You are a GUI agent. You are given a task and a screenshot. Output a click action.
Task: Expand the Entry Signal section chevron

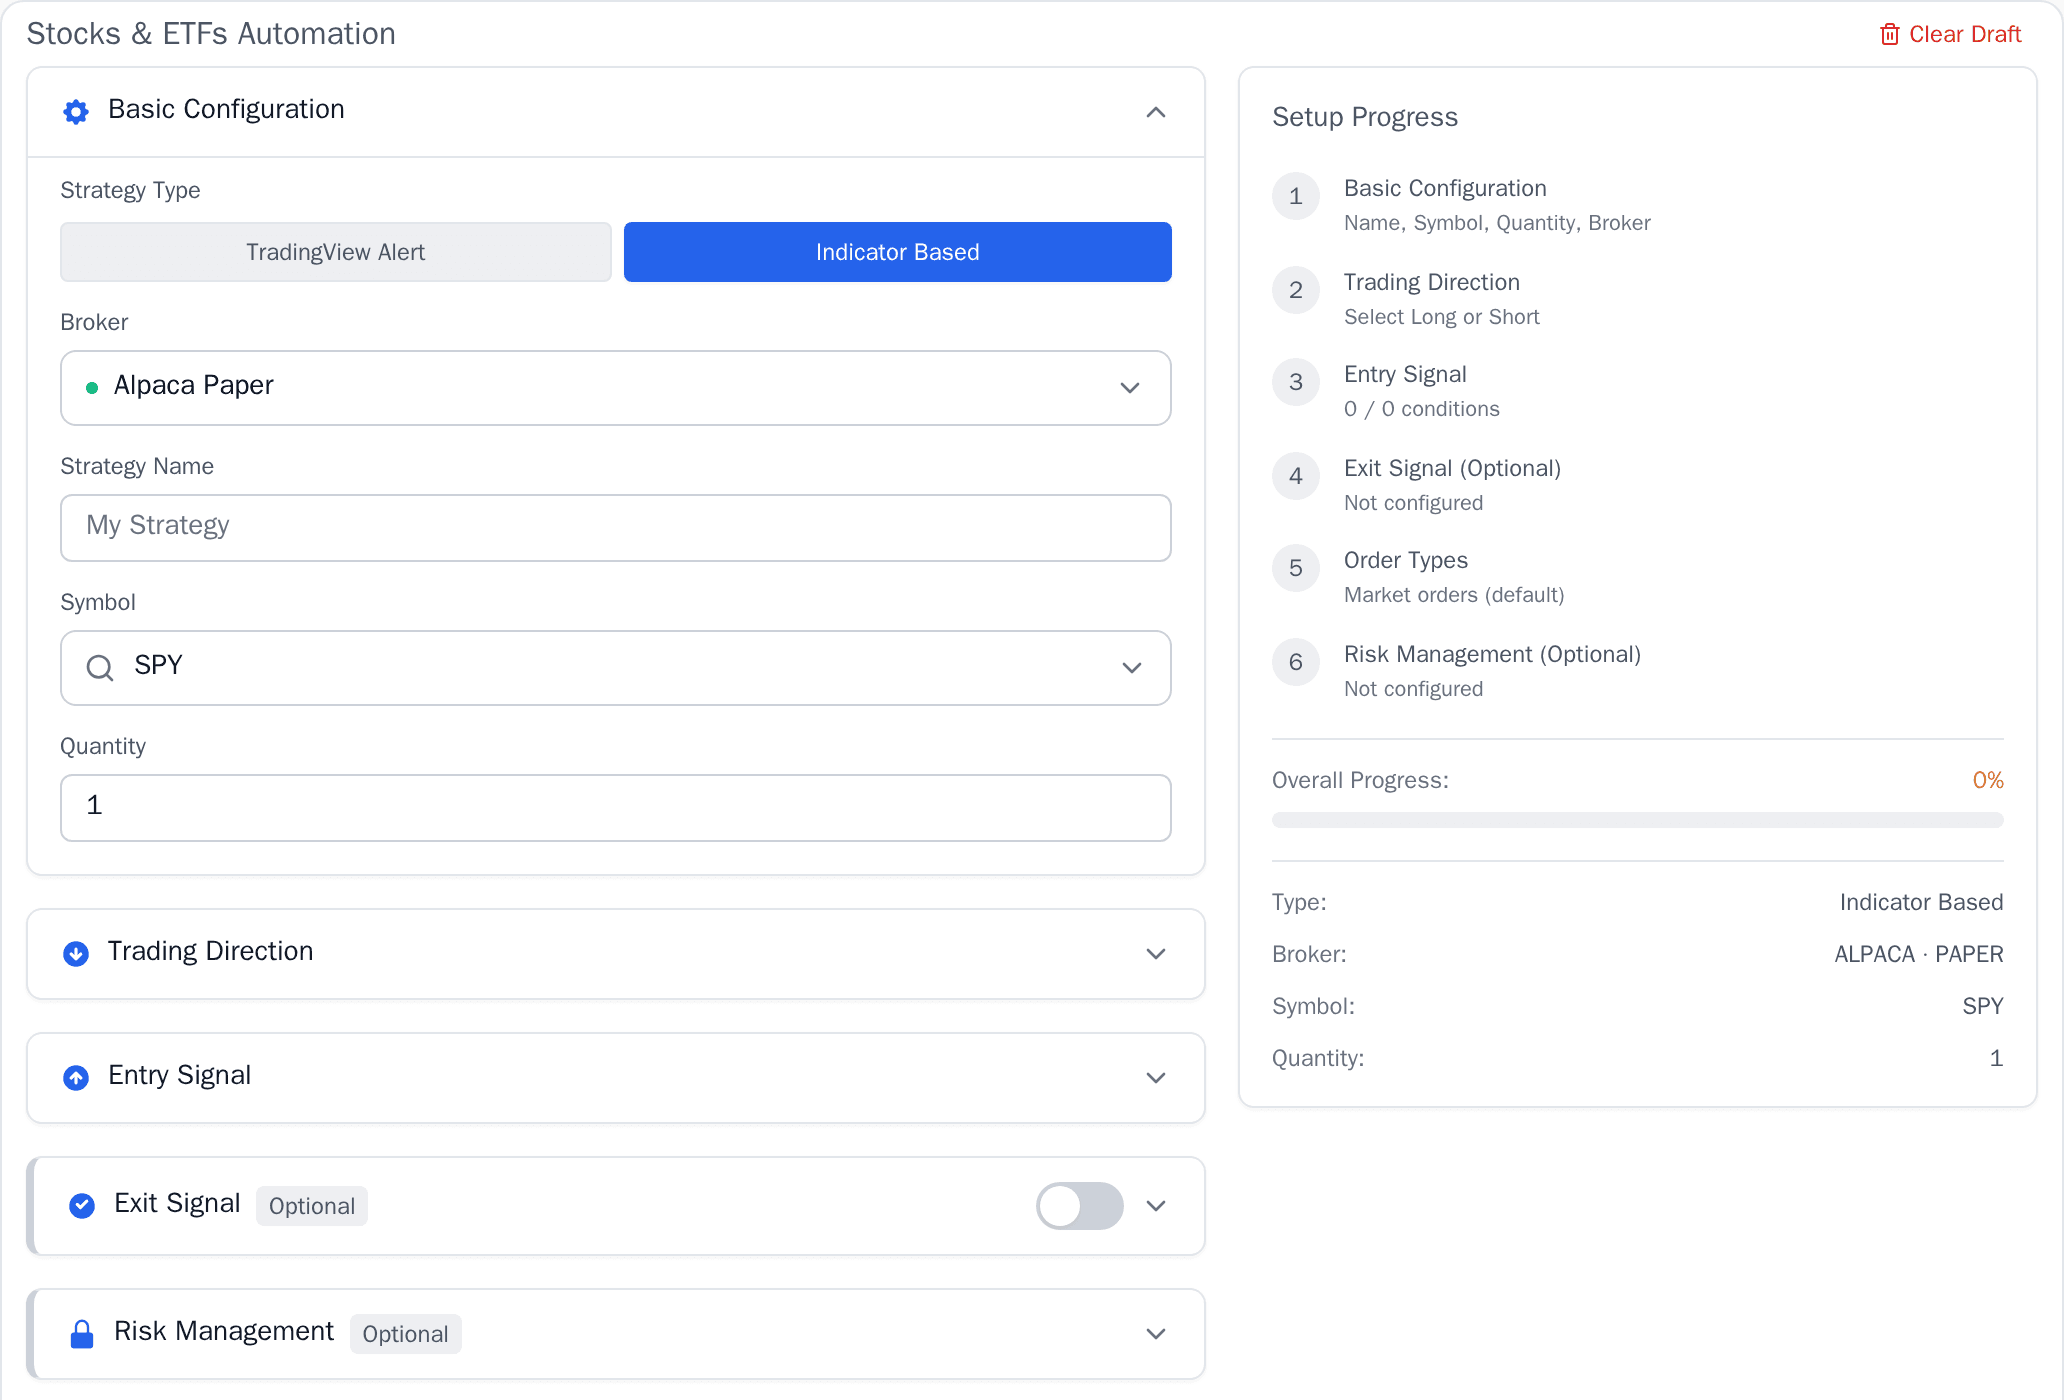(x=1156, y=1078)
